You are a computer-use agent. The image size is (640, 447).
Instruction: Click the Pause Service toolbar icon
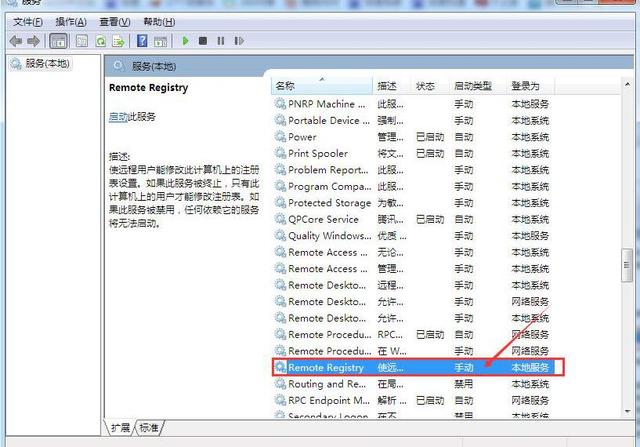pos(221,41)
